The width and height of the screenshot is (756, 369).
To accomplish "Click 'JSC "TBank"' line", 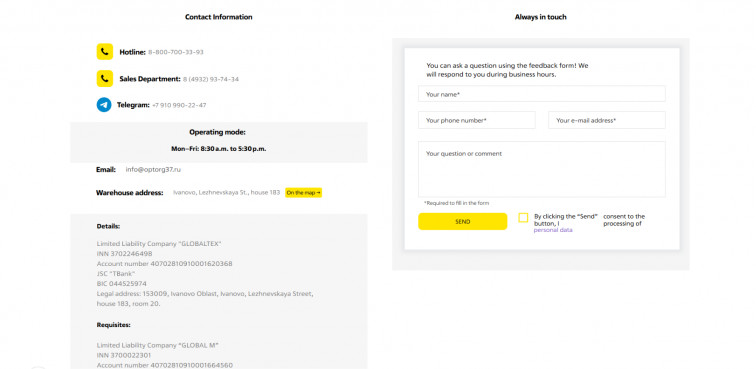I will point(116,274).
